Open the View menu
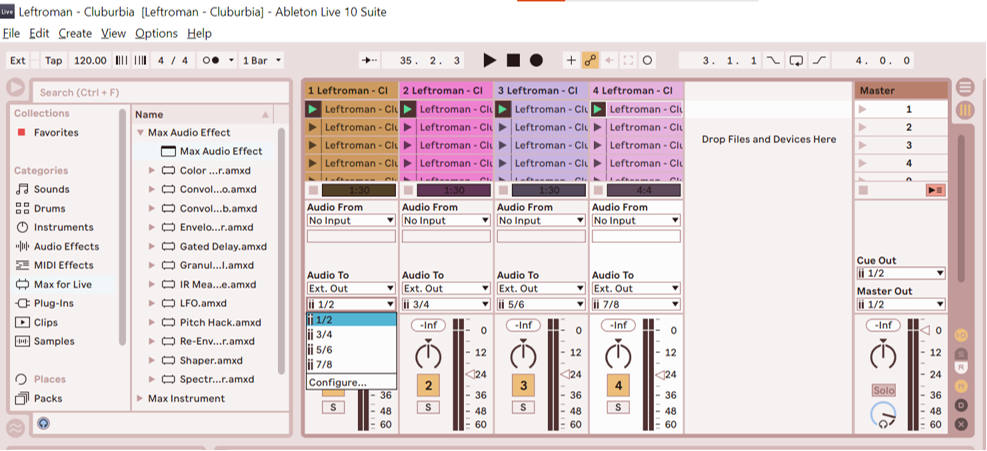Screen dimensions: 987x451 click(113, 33)
